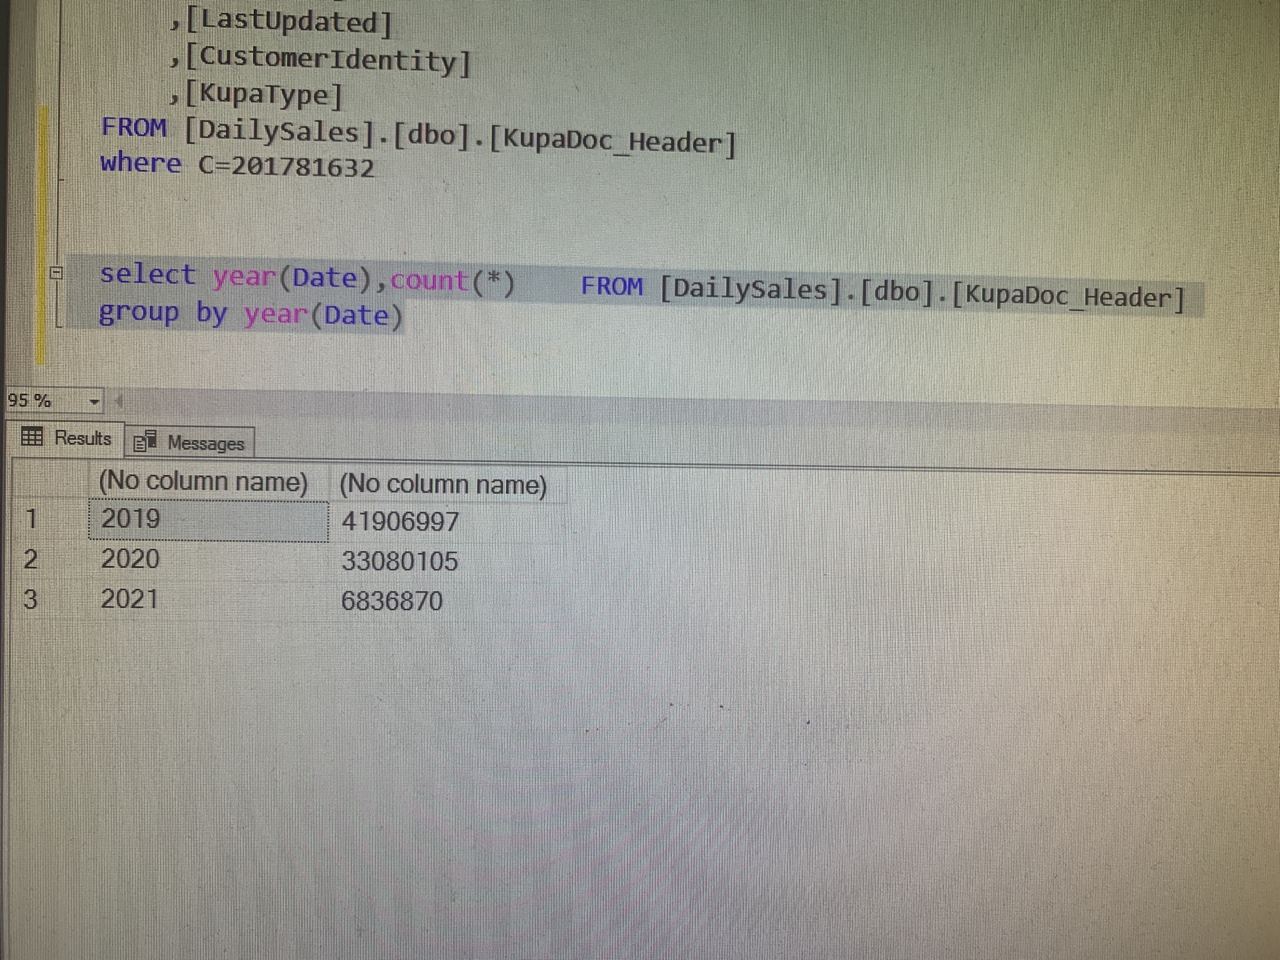Select result row header 2
This screenshot has width=1280, height=960.
[x=32, y=559]
